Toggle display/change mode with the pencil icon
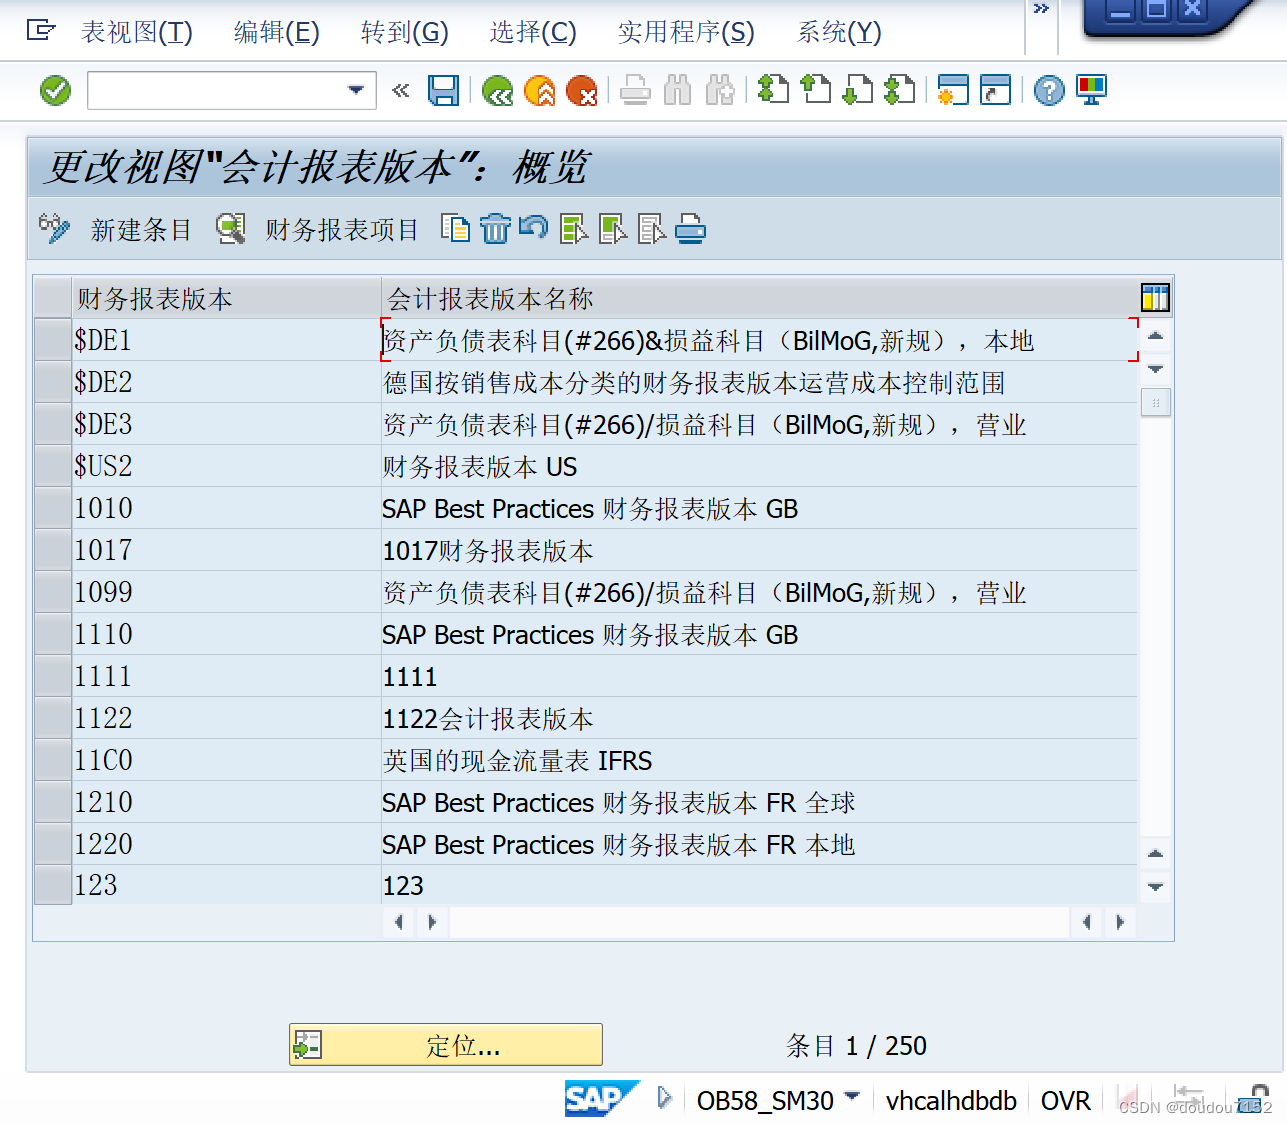 54,228
